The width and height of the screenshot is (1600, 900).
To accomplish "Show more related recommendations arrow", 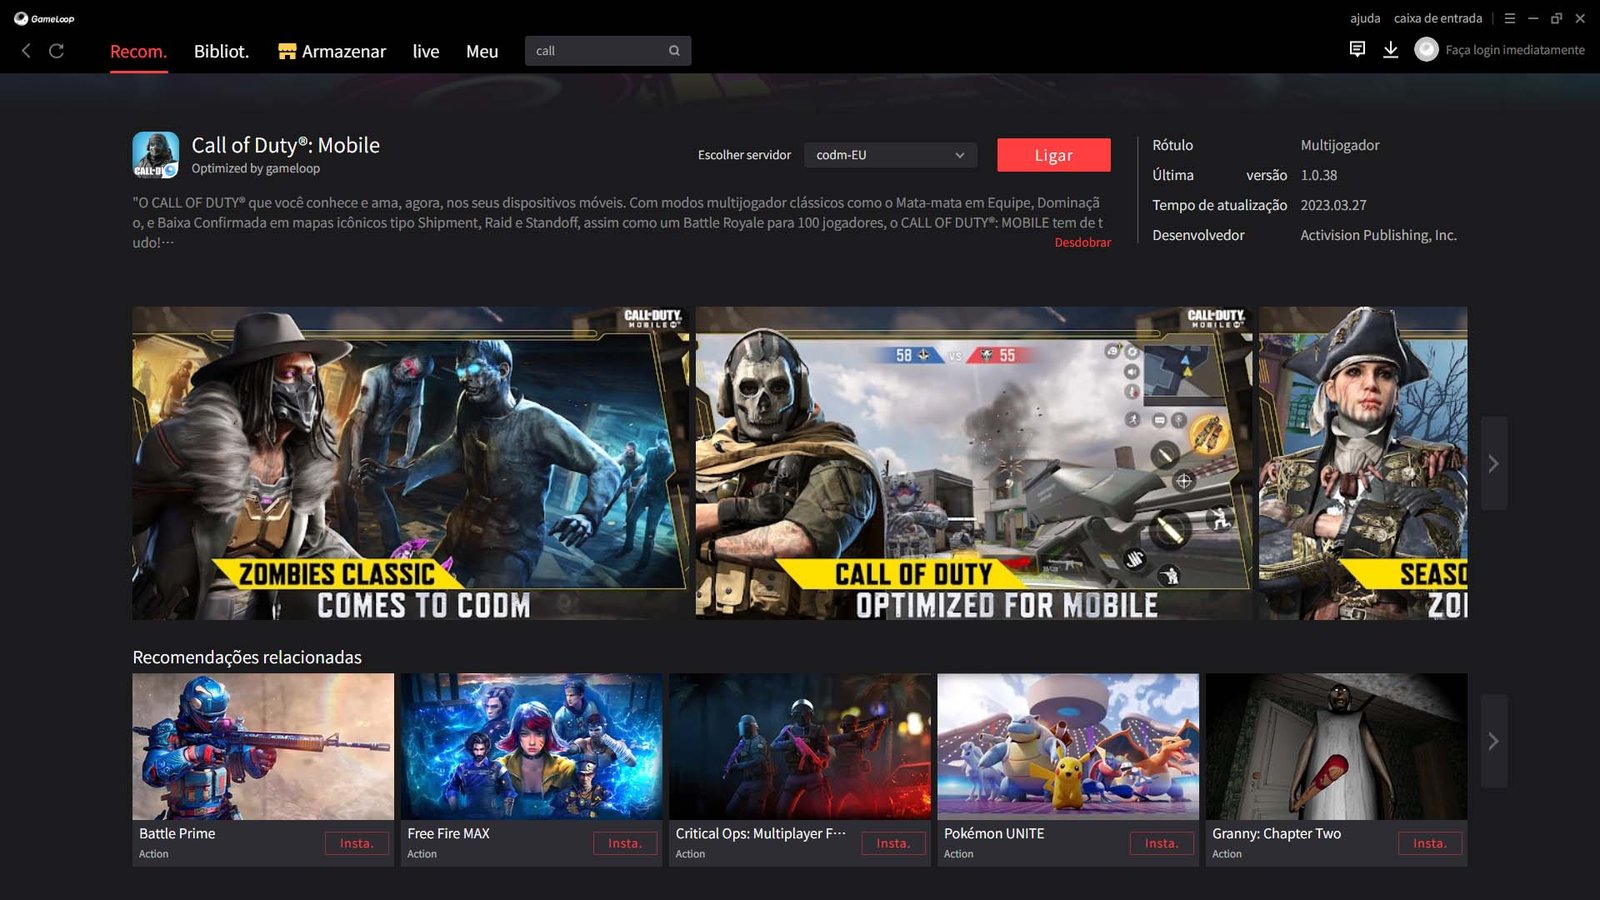I will click(x=1493, y=741).
